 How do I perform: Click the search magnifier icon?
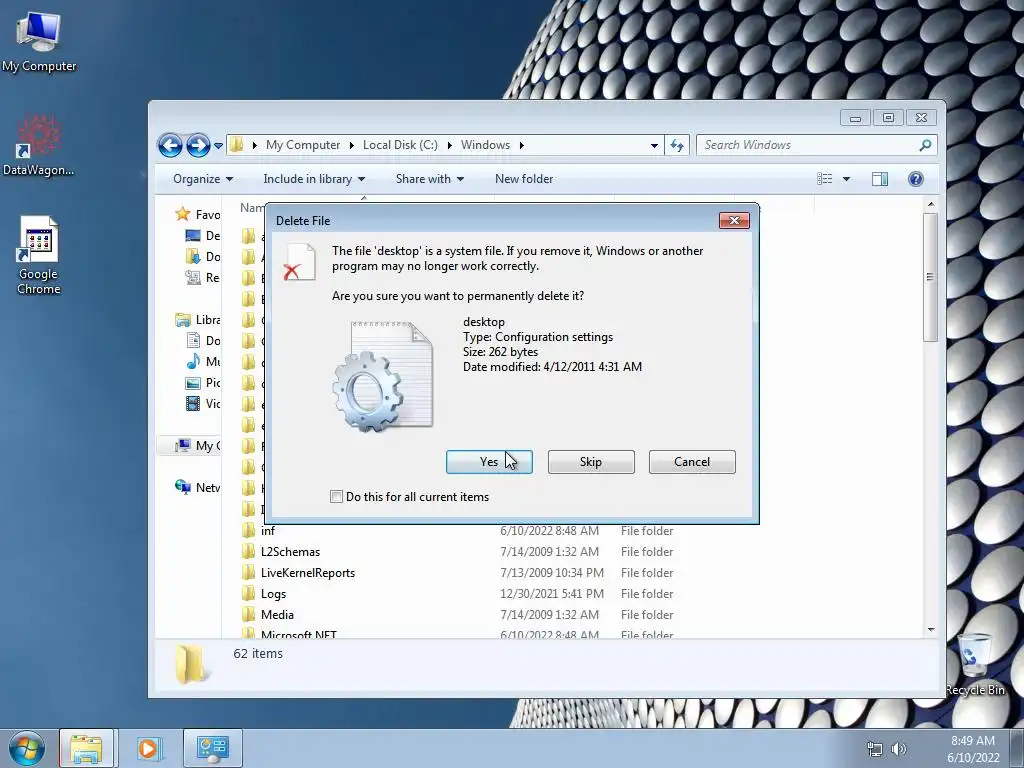[x=925, y=145]
